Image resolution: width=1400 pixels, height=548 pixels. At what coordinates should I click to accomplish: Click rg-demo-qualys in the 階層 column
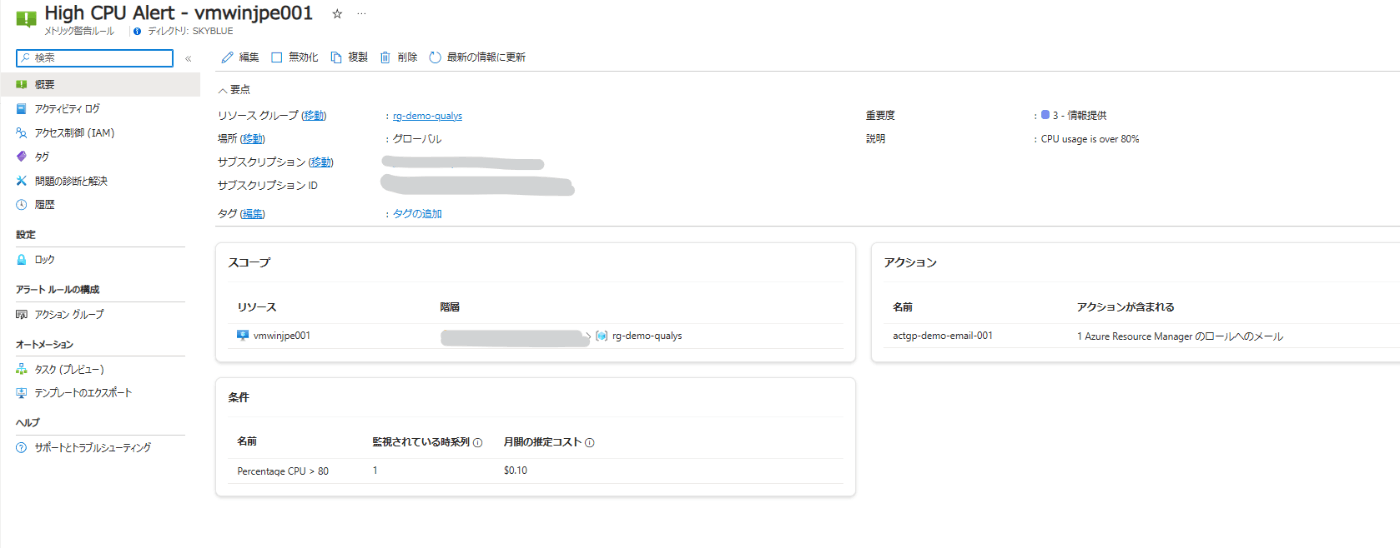click(x=647, y=336)
